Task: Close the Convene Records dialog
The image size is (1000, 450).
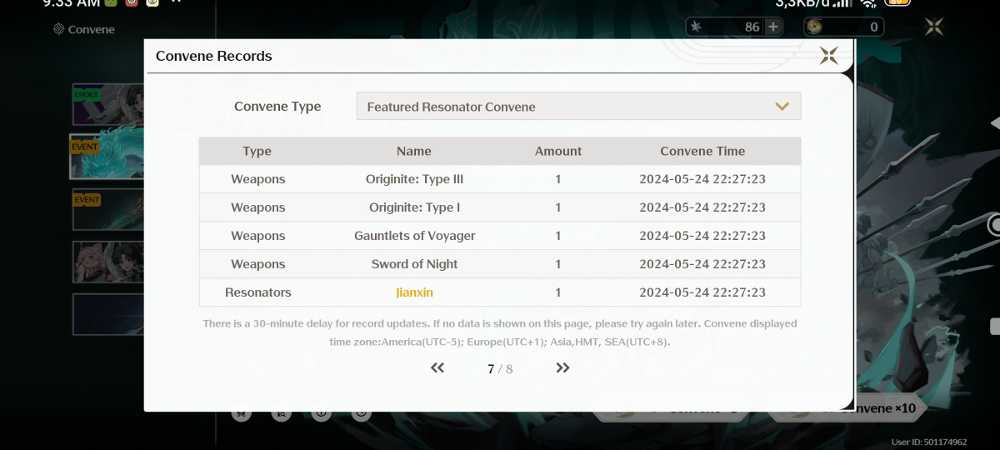Action: click(x=828, y=55)
